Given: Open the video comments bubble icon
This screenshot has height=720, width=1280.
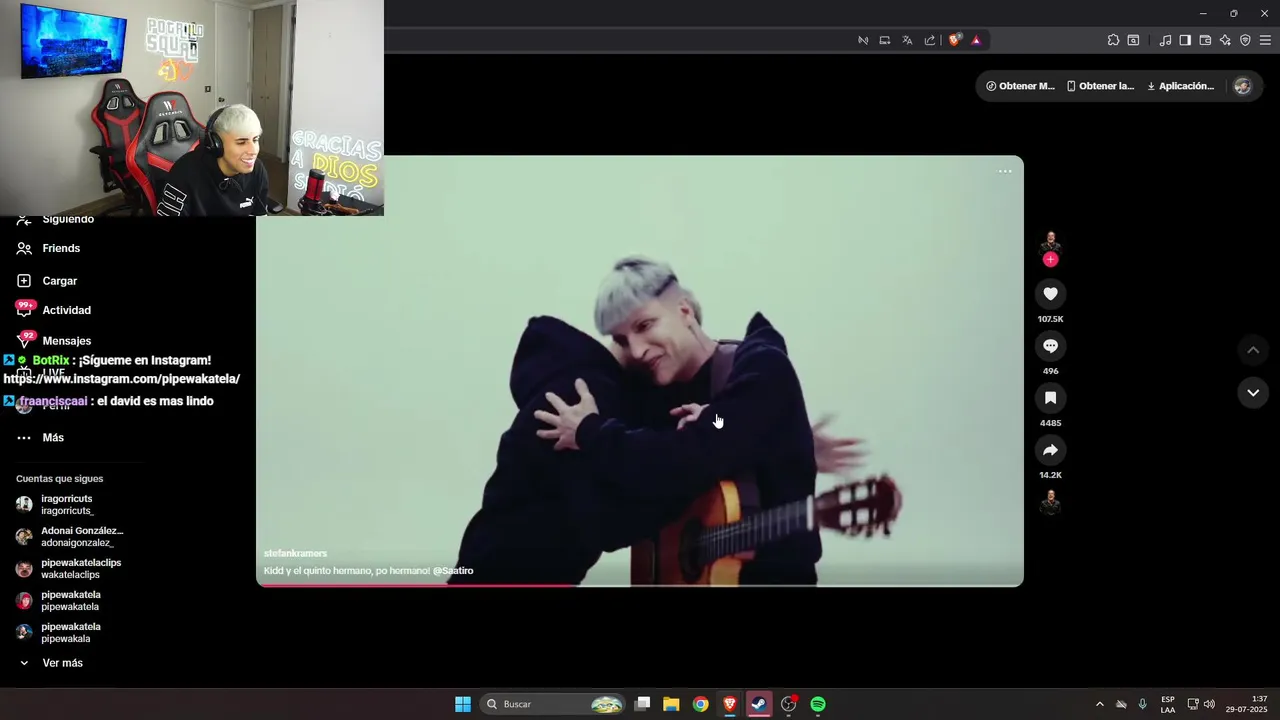Looking at the screenshot, I should coord(1050,346).
